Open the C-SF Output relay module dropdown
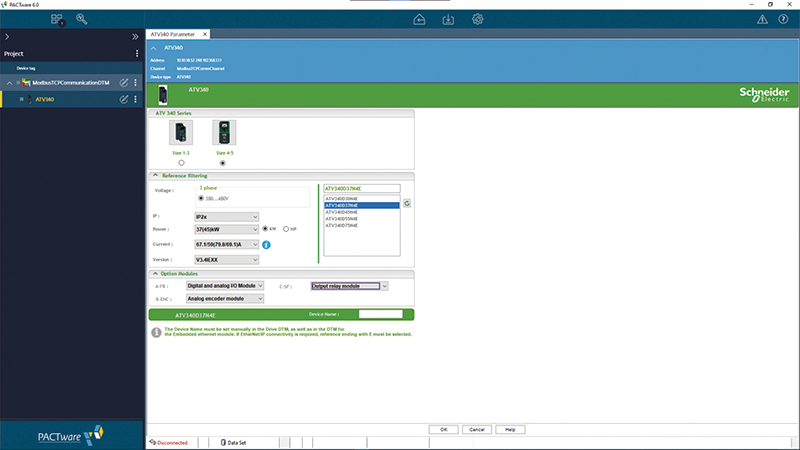The height and width of the screenshot is (450, 800). 349,286
